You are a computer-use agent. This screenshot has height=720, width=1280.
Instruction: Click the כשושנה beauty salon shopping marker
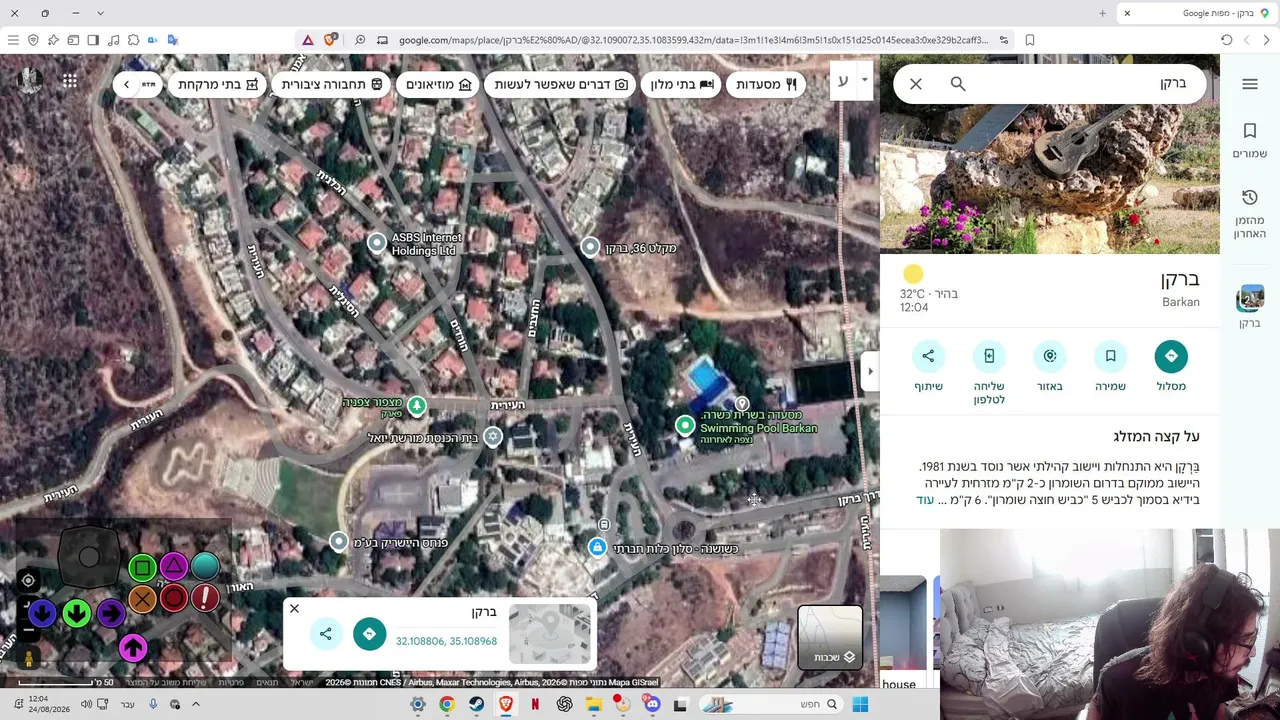(597, 547)
